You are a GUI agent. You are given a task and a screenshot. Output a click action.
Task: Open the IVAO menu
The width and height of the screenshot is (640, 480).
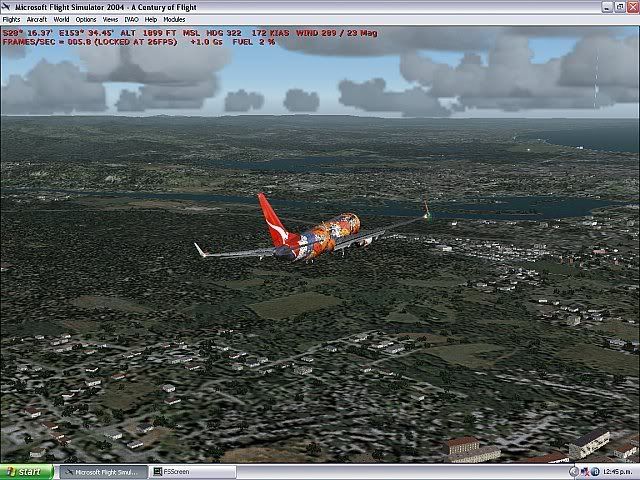(x=131, y=19)
